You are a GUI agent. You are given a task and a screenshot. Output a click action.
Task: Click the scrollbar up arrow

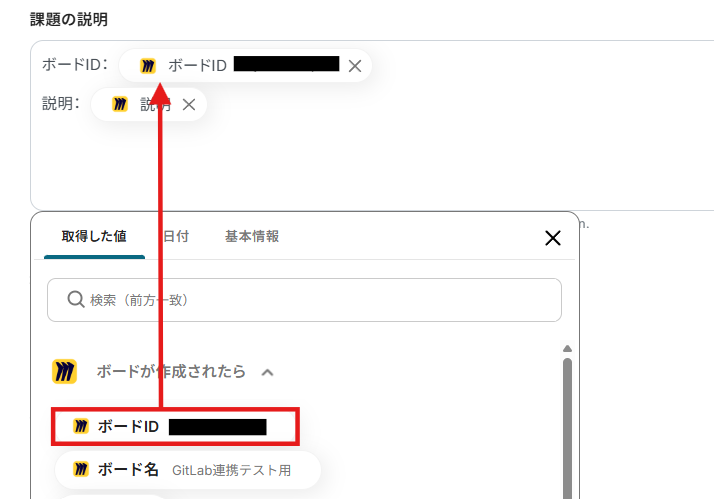[567, 349]
